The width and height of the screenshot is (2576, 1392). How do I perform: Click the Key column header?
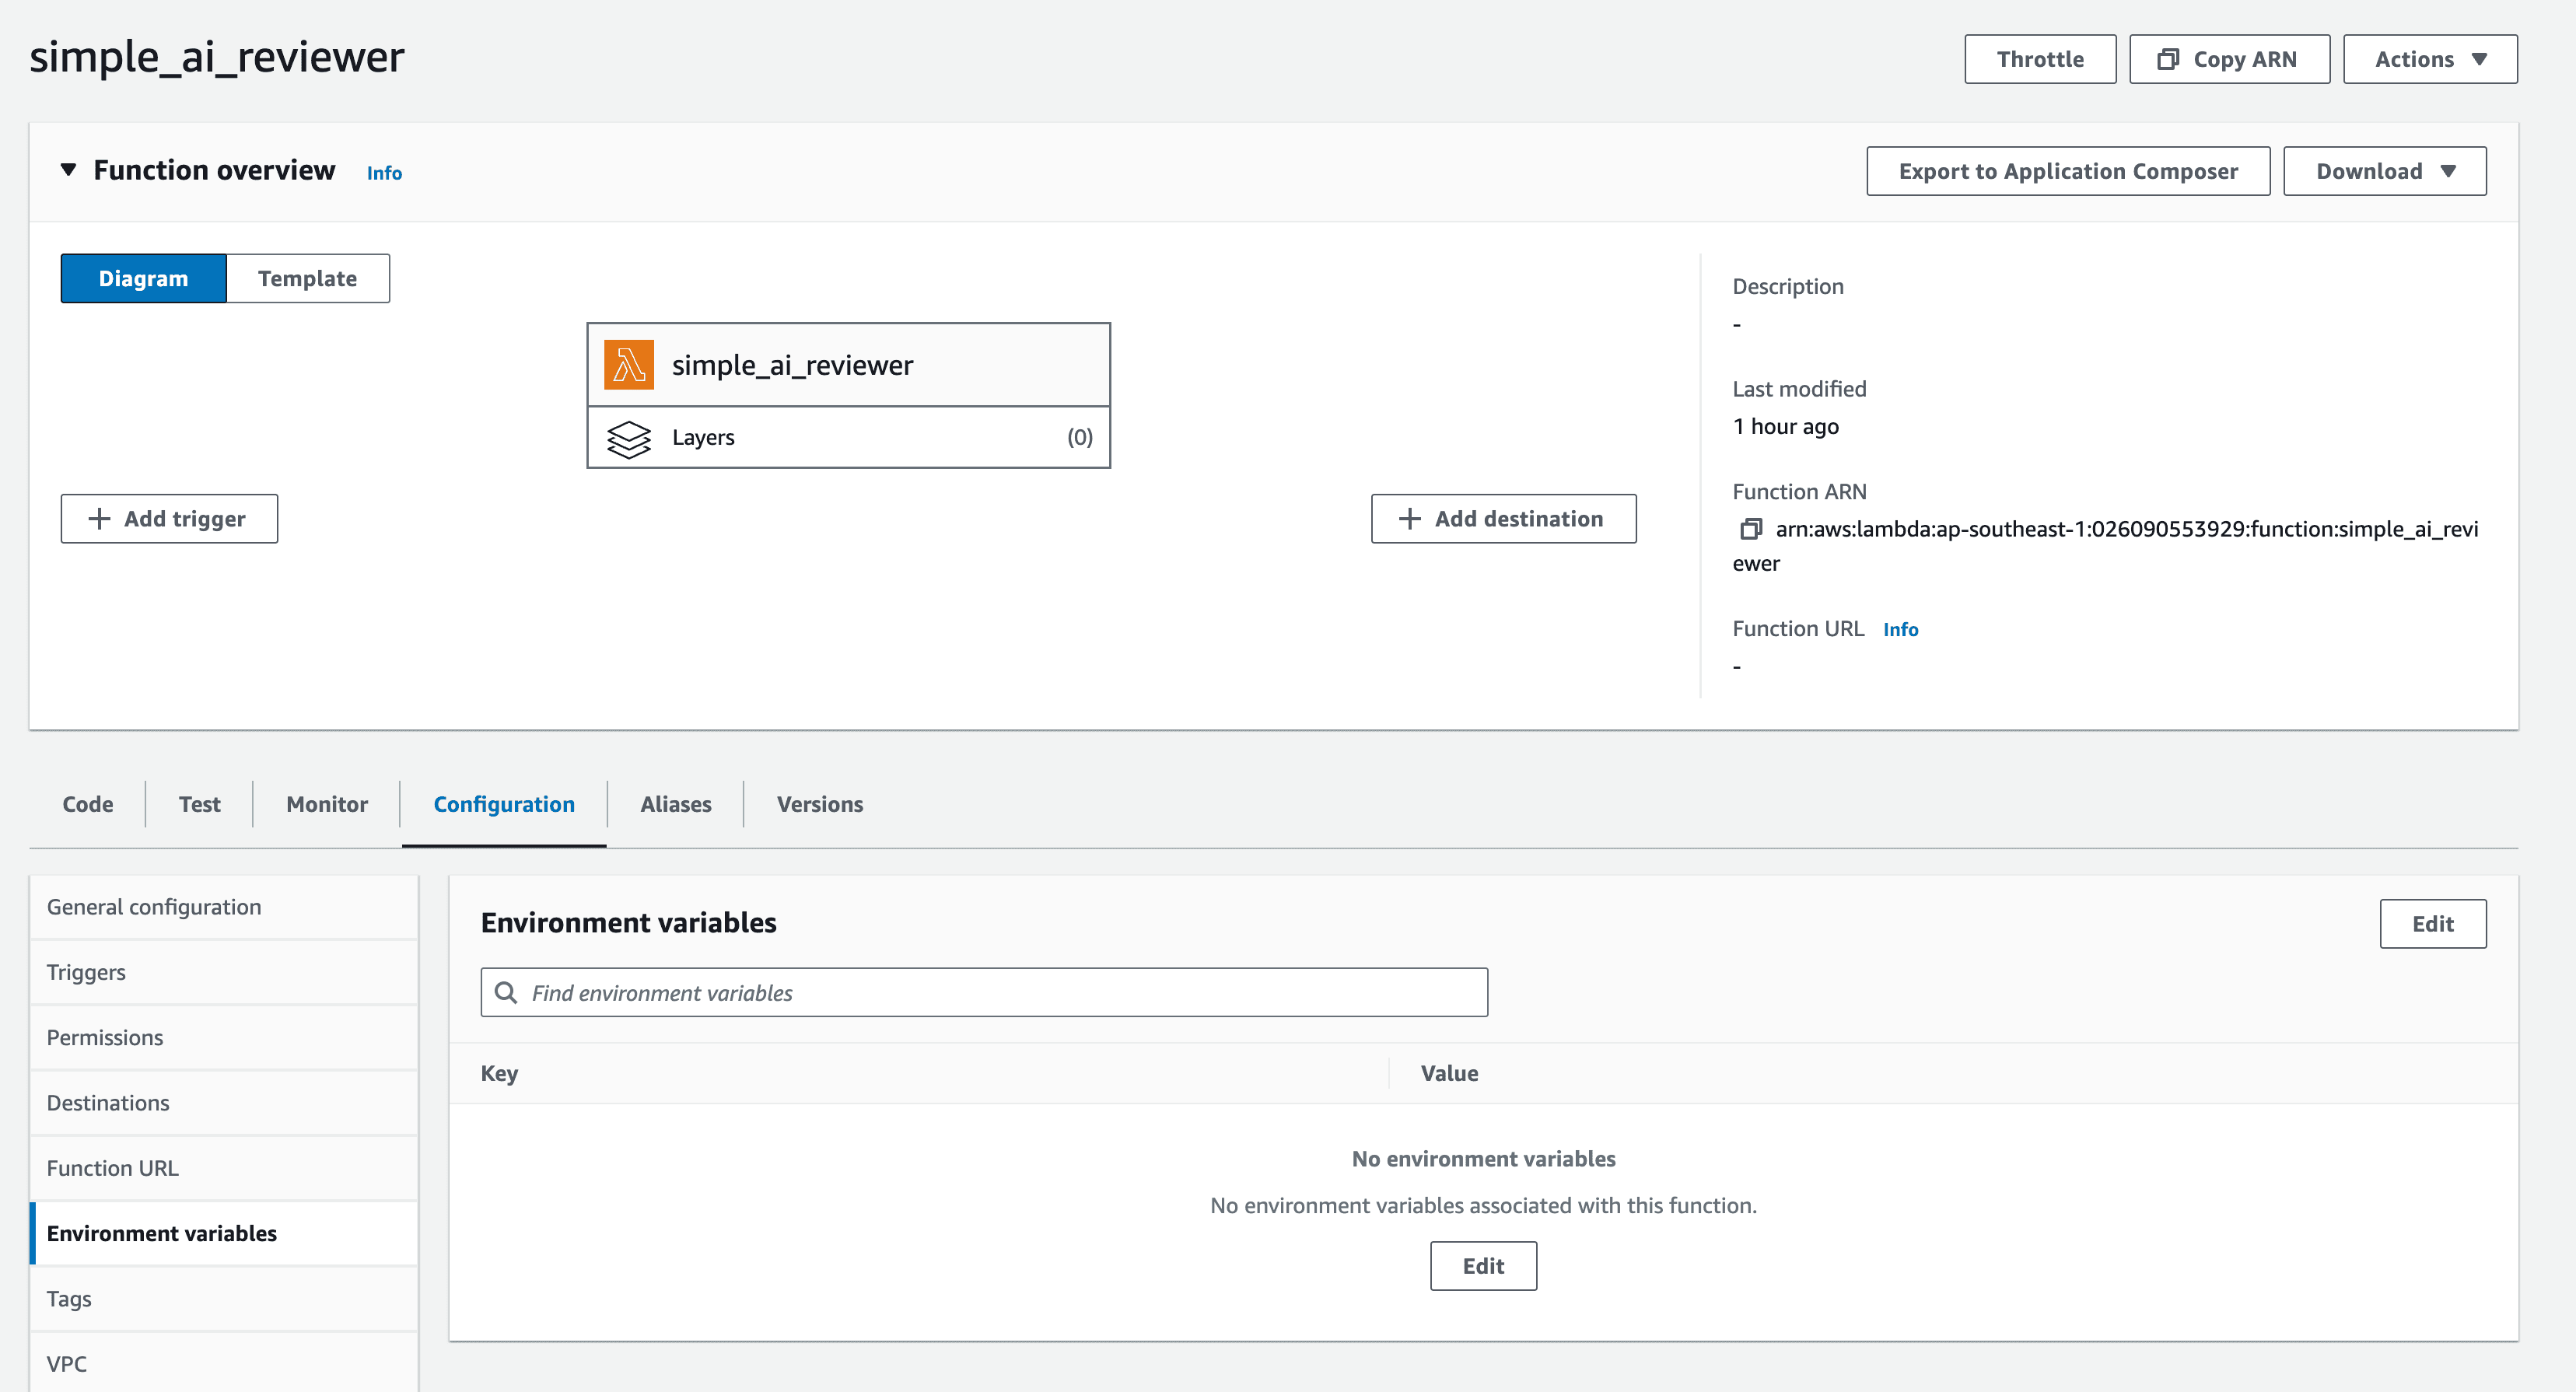(499, 1073)
